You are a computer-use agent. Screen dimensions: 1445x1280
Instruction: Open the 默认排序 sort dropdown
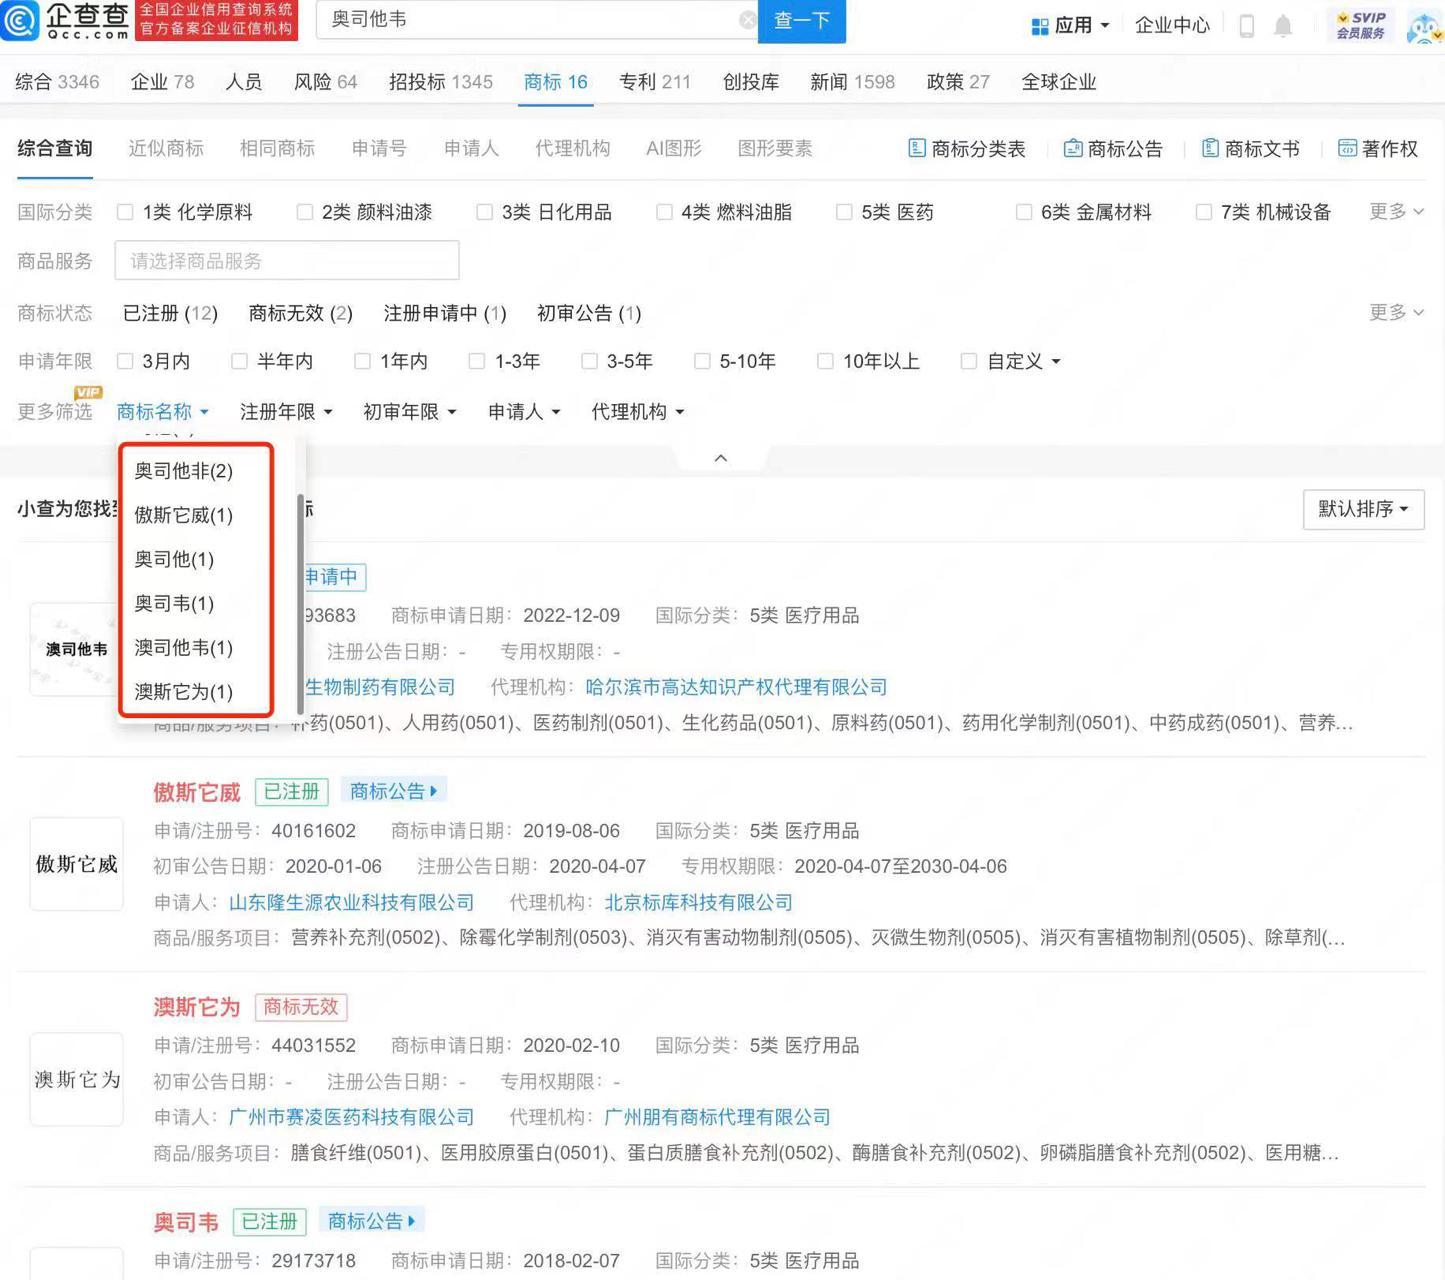click(1364, 510)
